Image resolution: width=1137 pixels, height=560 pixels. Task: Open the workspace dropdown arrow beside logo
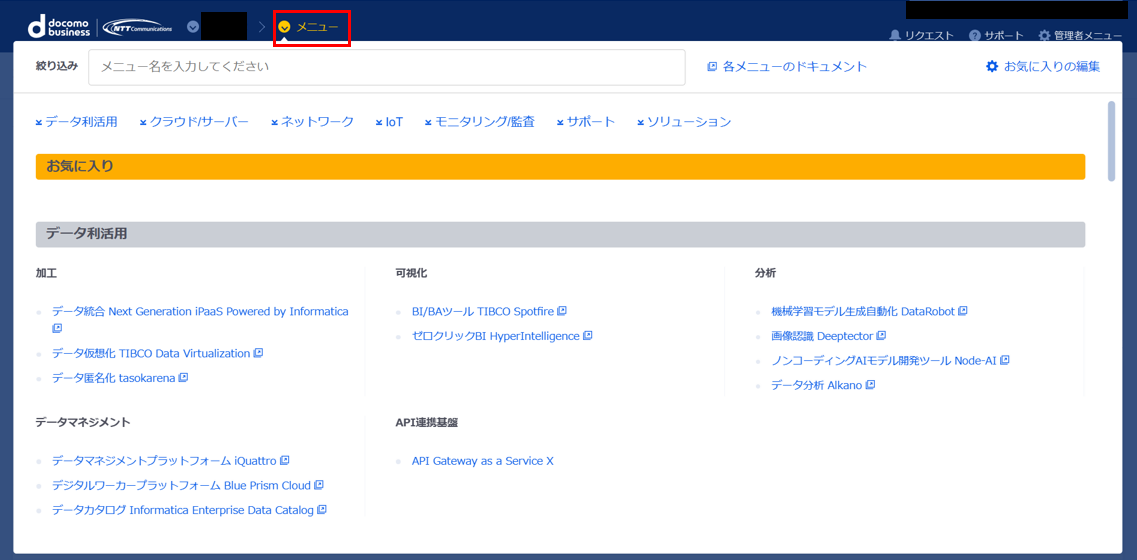tap(193, 27)
